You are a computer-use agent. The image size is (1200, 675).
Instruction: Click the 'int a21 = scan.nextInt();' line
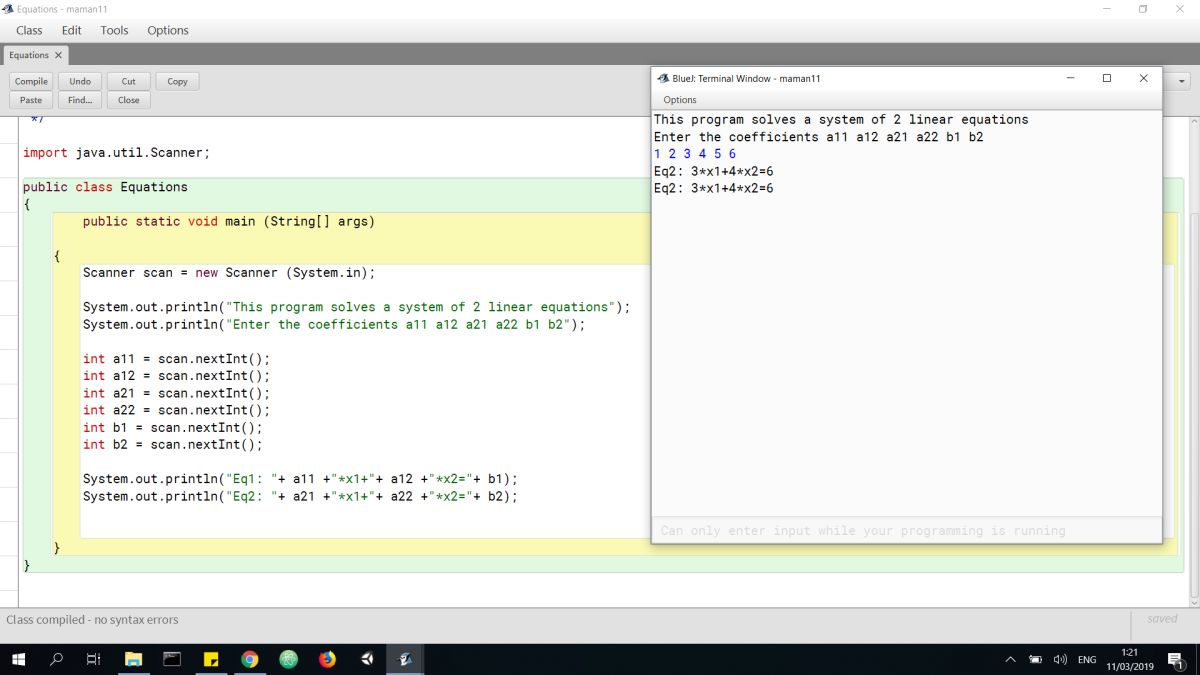tap(177, 393)
